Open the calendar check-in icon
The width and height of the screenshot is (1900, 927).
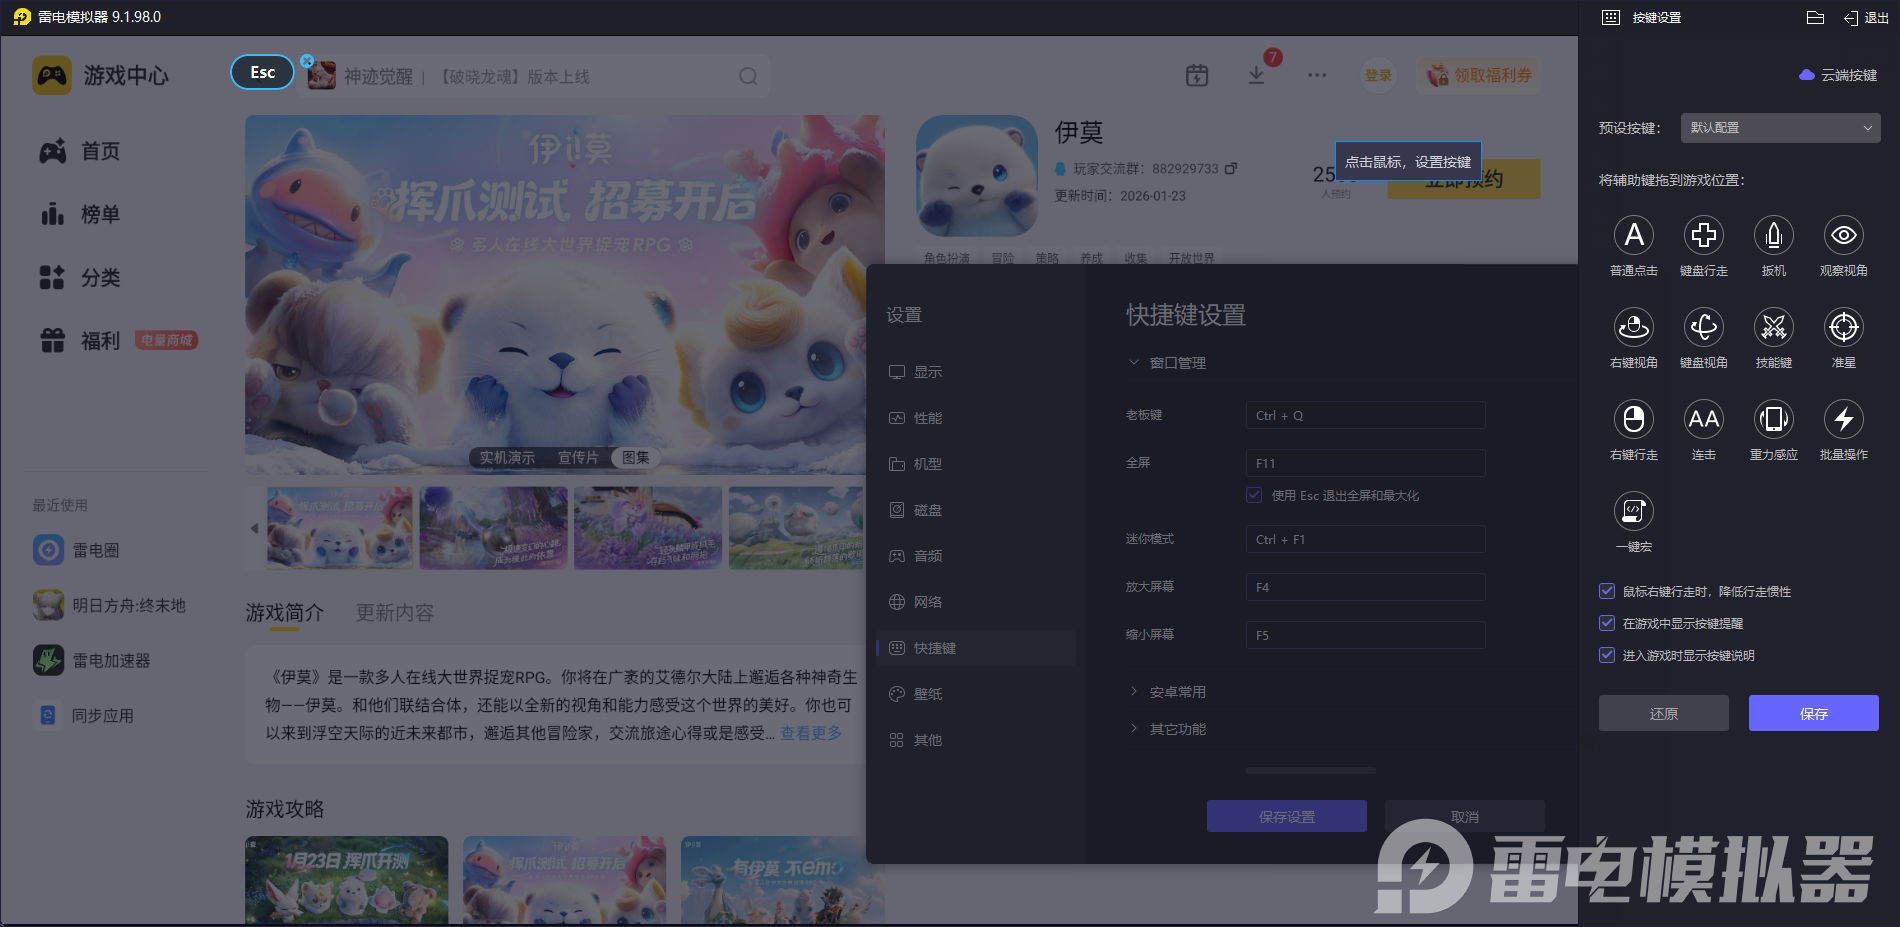[x=1197, y=75]
